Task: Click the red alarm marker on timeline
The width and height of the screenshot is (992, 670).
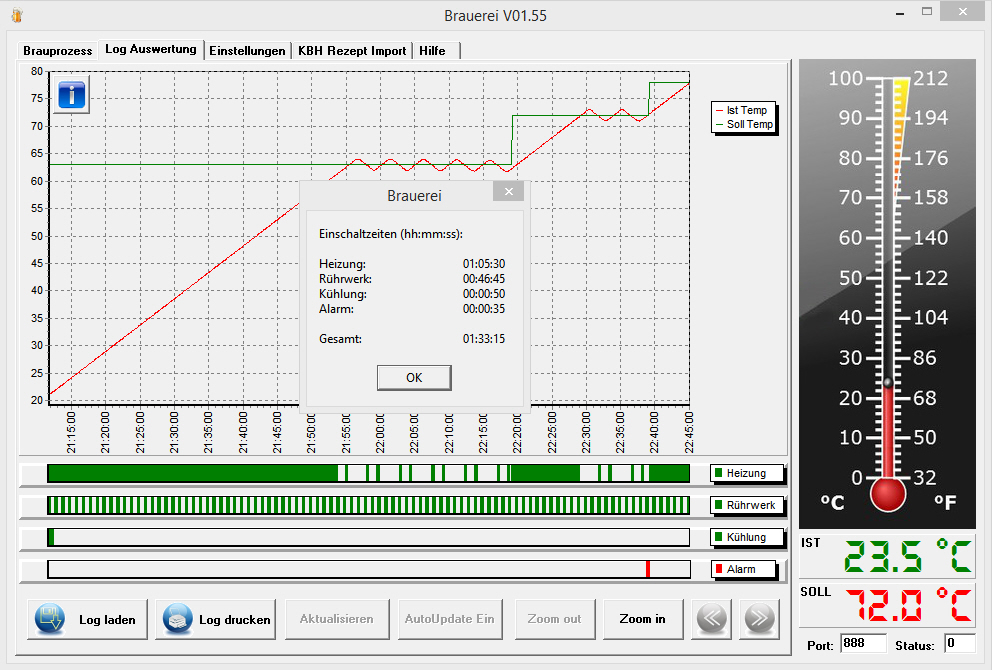Action: (648, 569)
